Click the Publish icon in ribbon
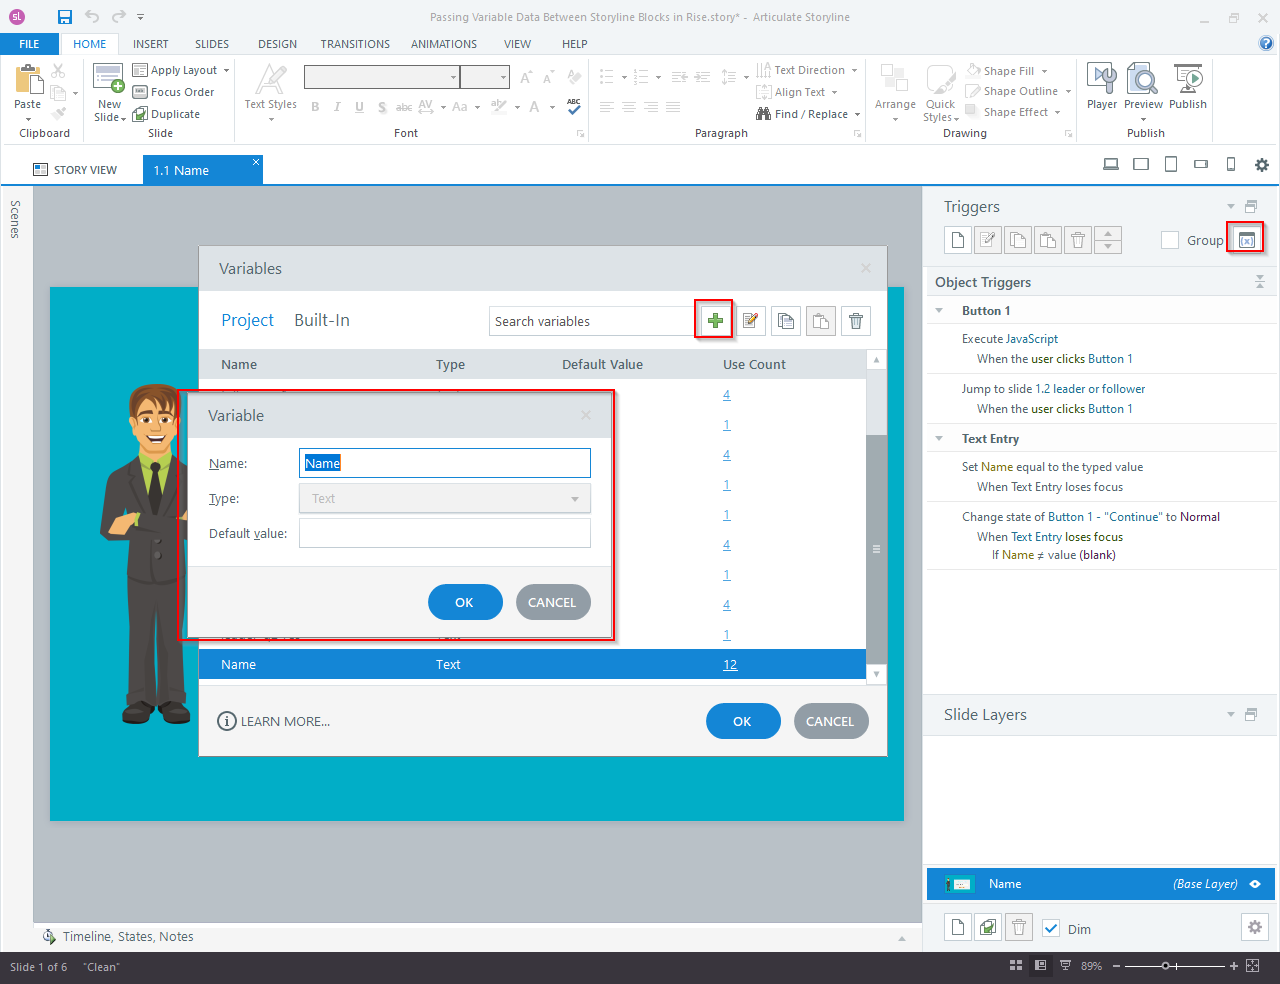 (x=1188, y=79)
